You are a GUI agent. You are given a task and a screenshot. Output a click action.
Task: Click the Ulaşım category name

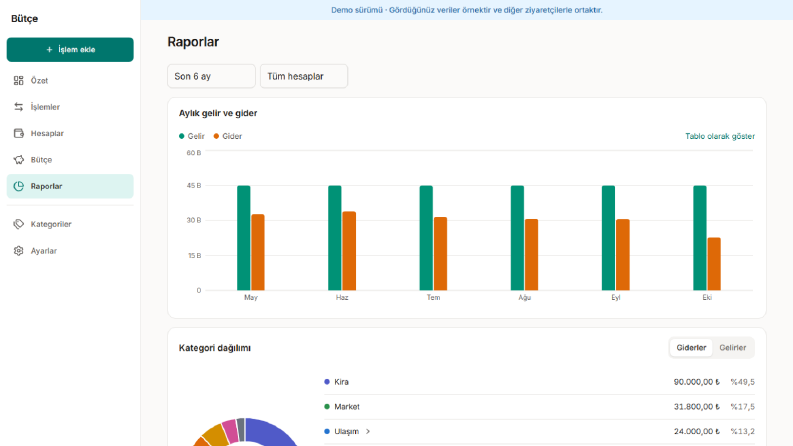click(346, 431)
